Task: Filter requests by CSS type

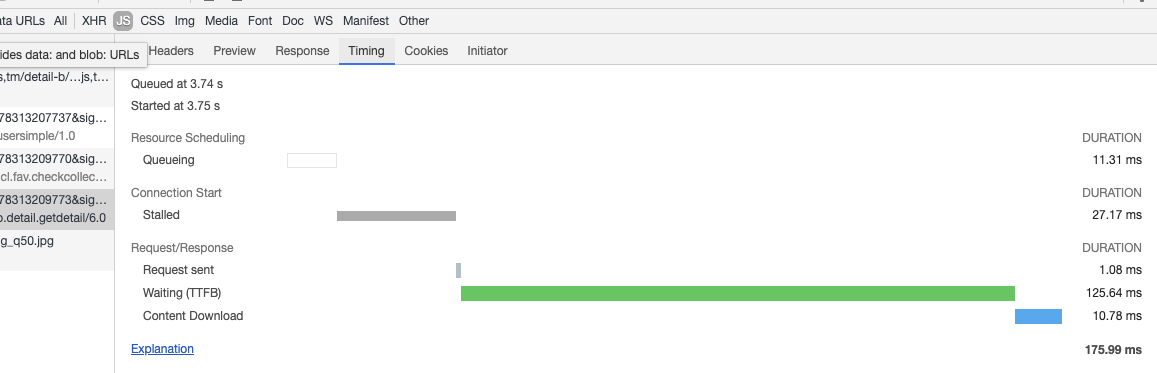Action: (152, 21)
